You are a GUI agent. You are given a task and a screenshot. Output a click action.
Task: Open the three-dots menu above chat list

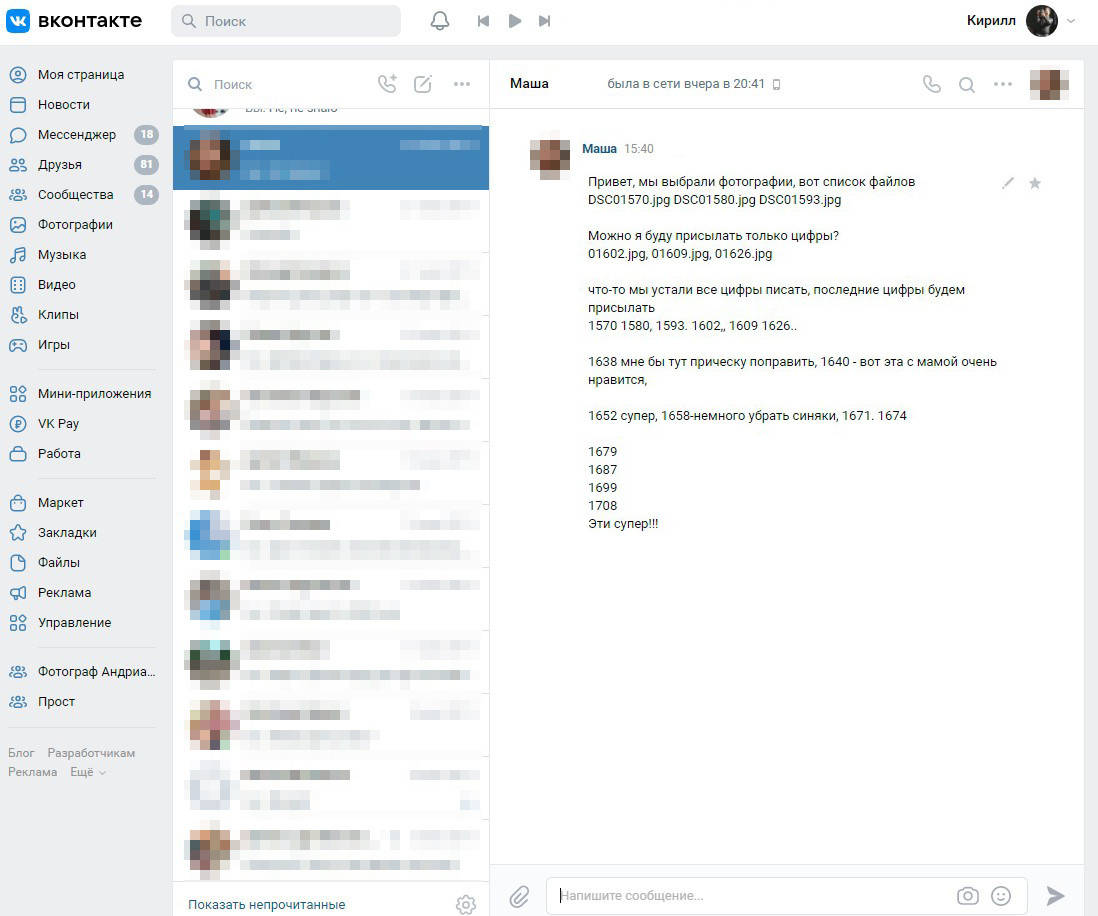(x=462, y=84)
